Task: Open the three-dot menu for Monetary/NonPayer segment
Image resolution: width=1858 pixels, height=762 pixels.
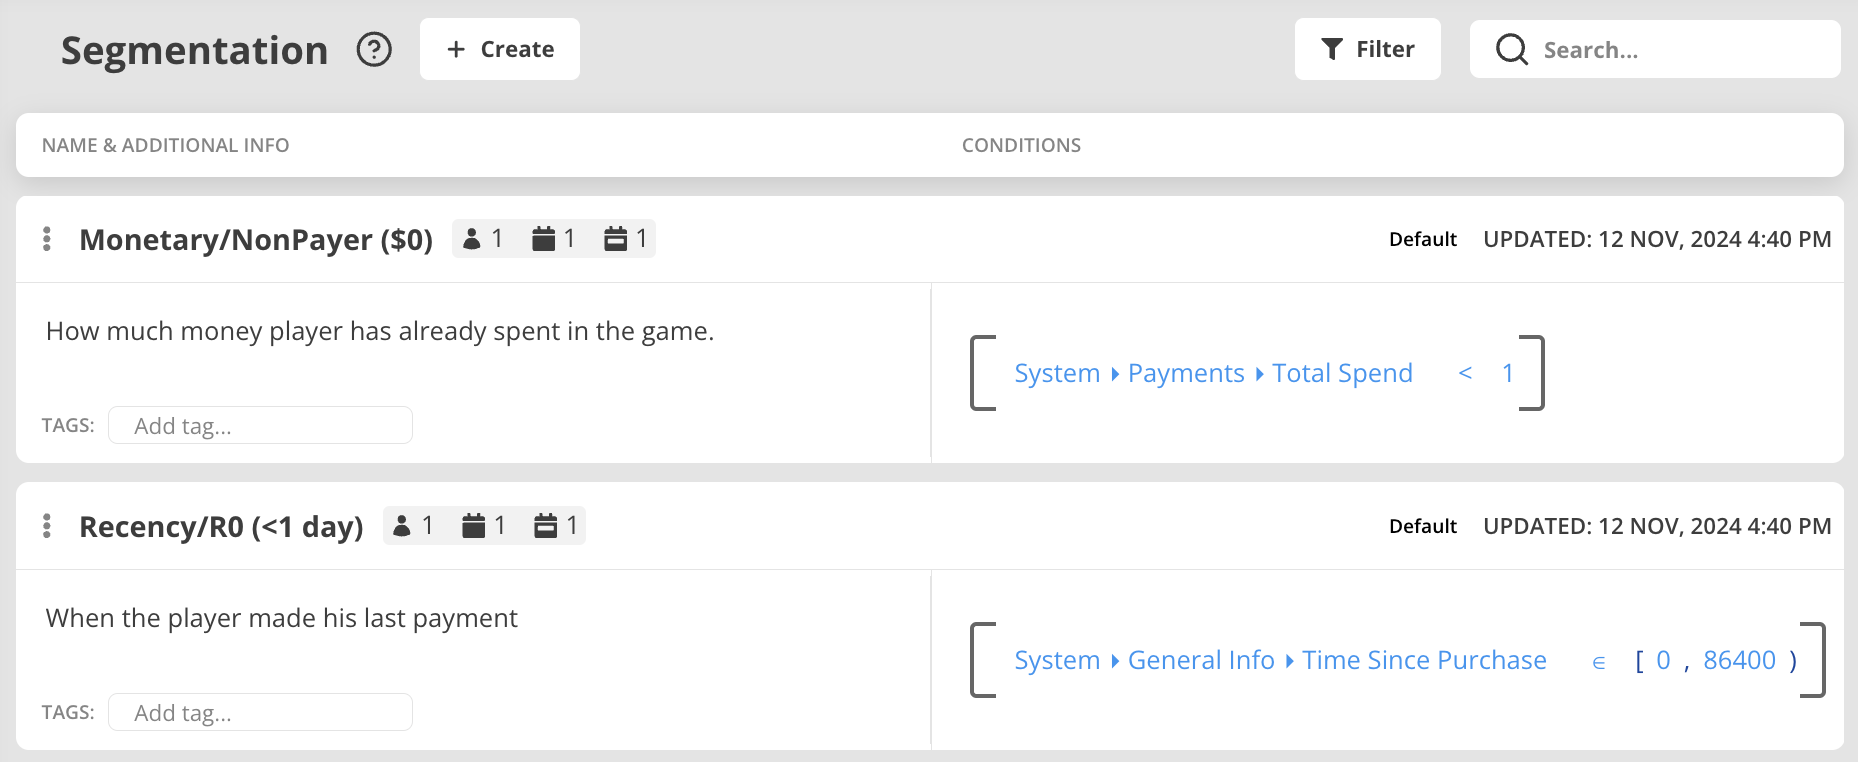Action: click(47, 239)
